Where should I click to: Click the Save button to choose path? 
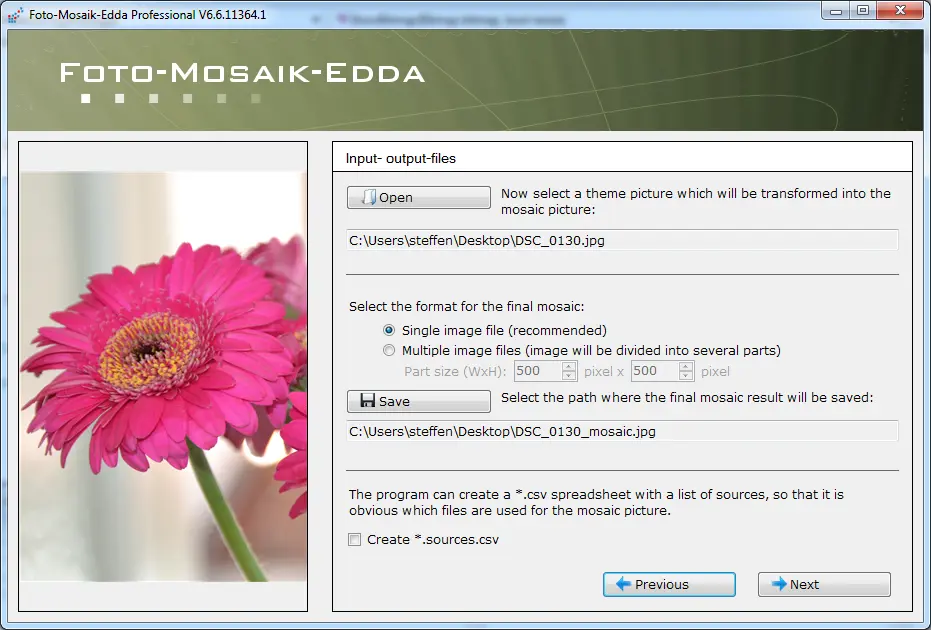click(x=419, y=401)
